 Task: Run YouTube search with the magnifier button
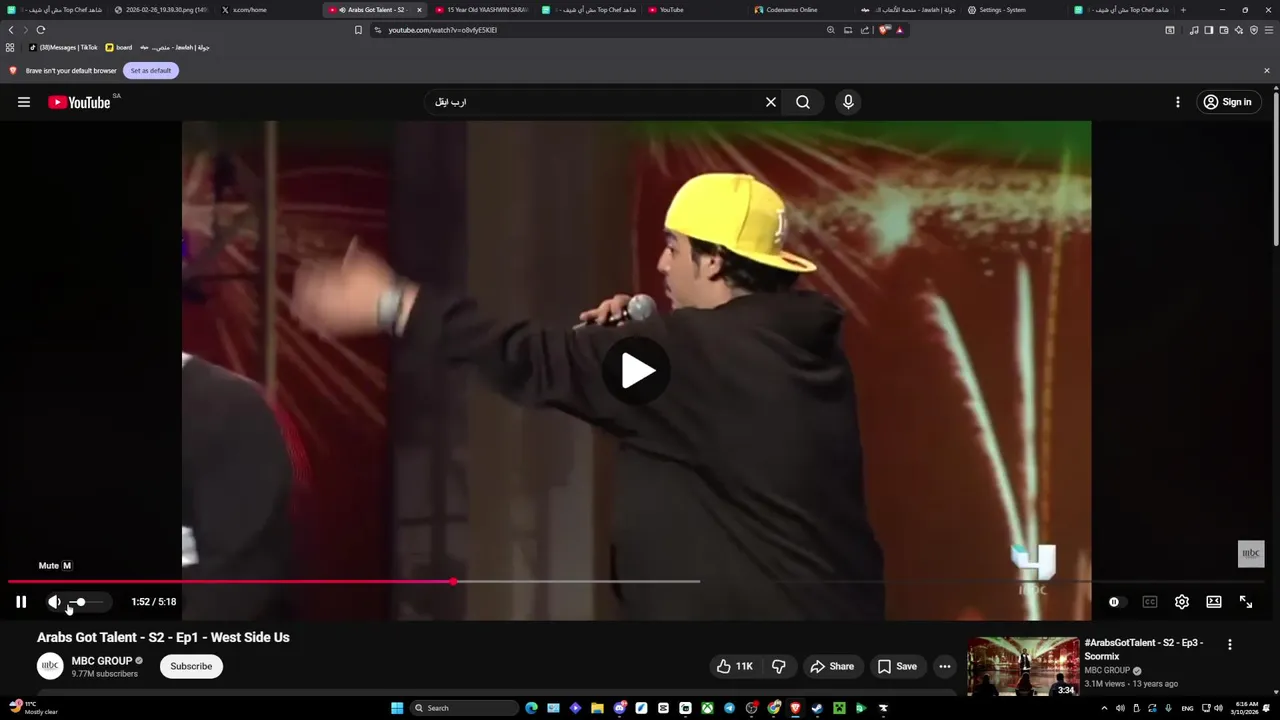[x=803, y=102]
